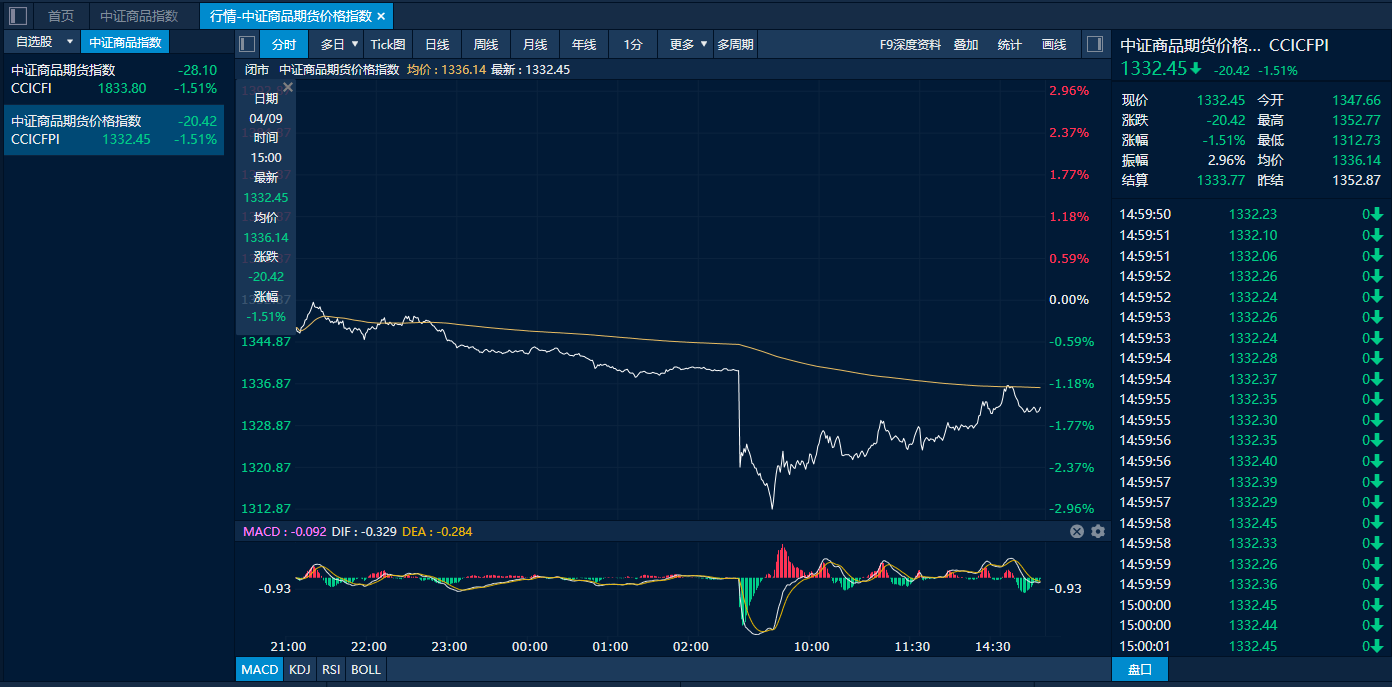Open the 首页 tab
This screenshot has width=1392, height=687.
[x=61, y=16]
